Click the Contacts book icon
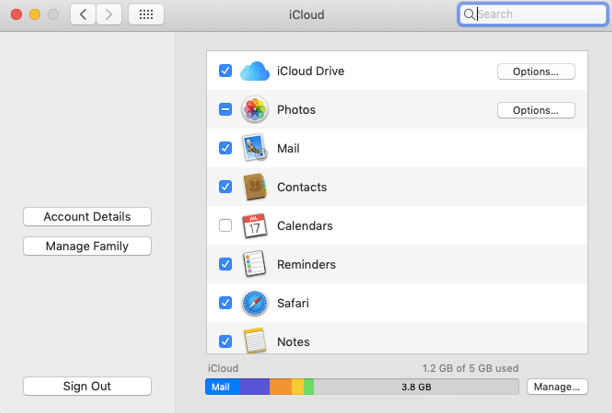This screenshot has height=413, width=612. (254, 187)
